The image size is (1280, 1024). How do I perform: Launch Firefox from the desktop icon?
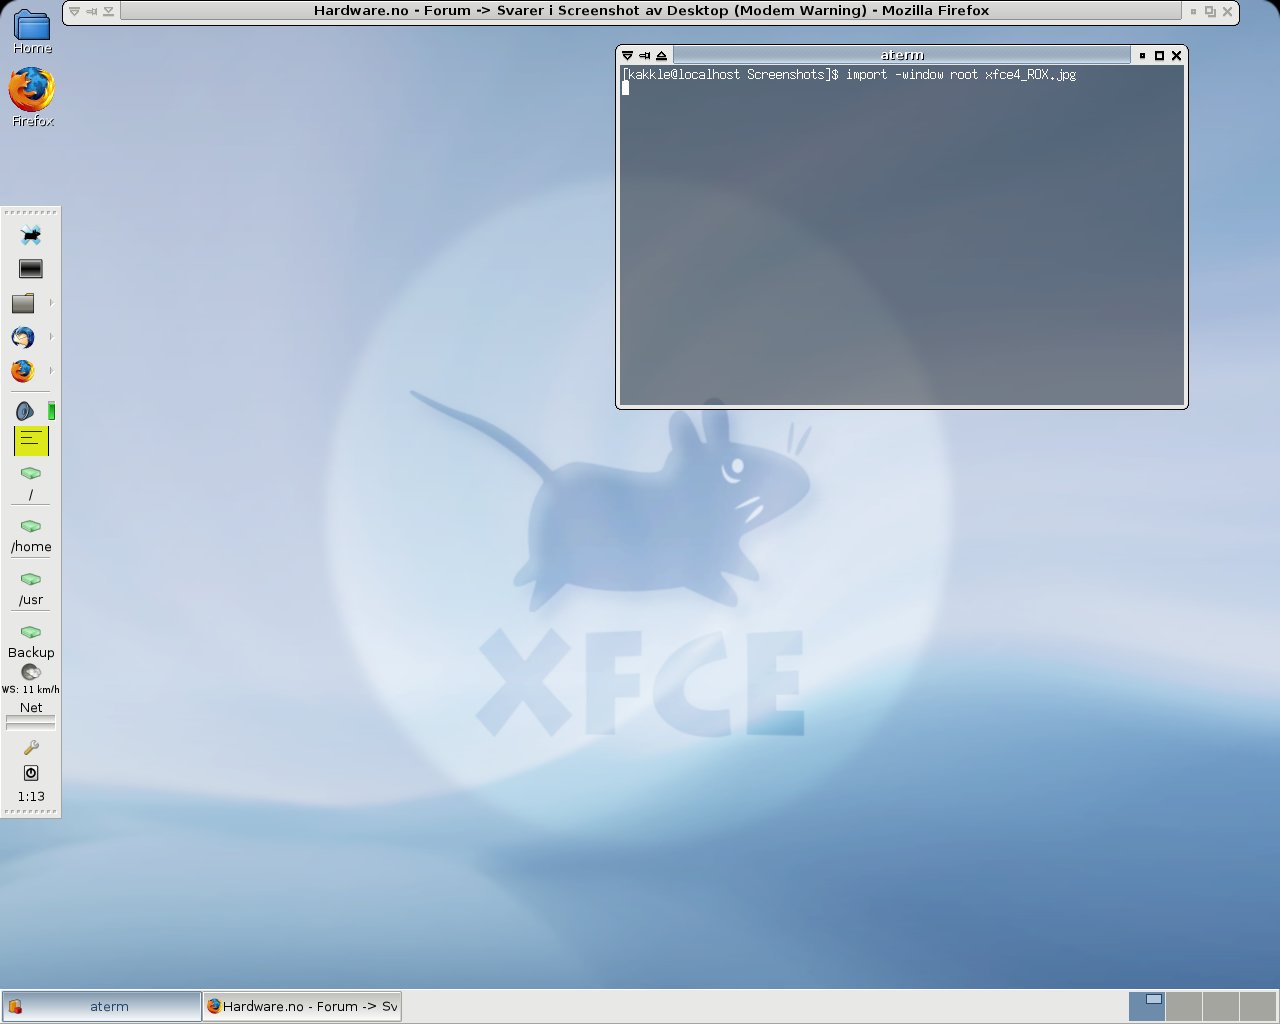[x=32, y=97]
